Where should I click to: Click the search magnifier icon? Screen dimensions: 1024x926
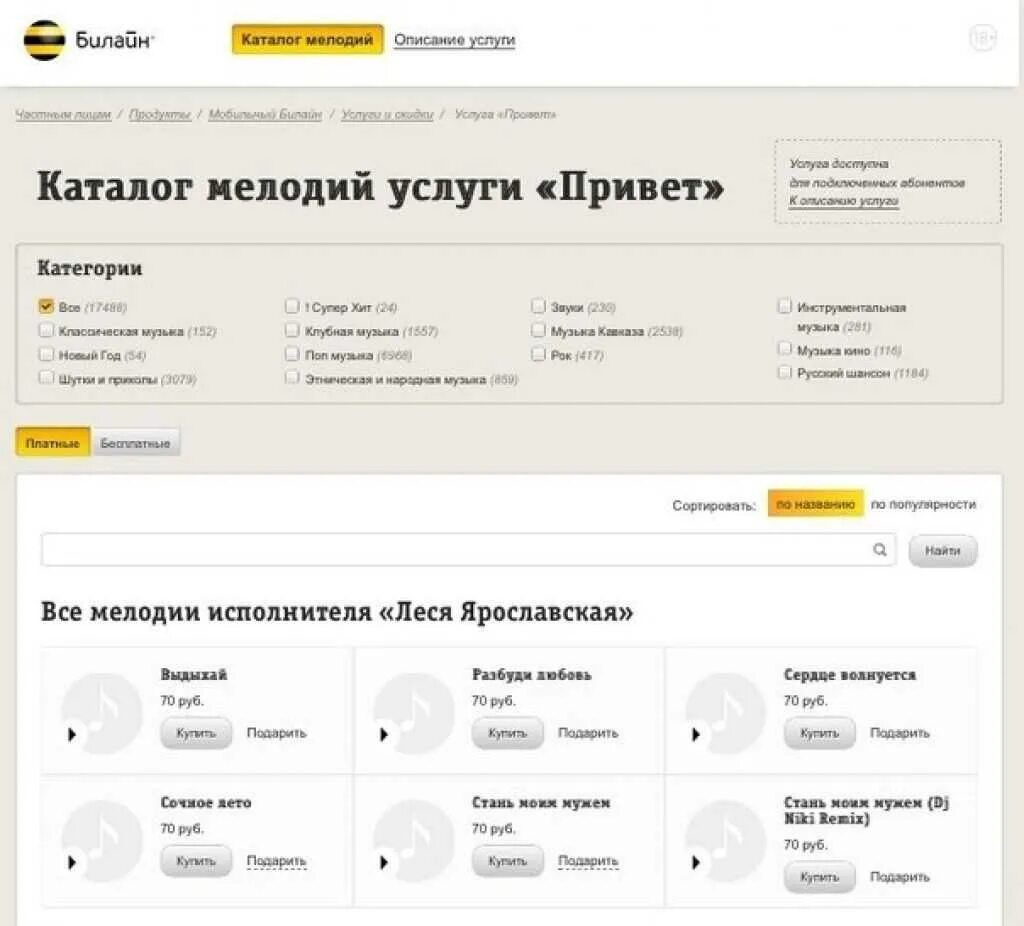tap(880, 550)
